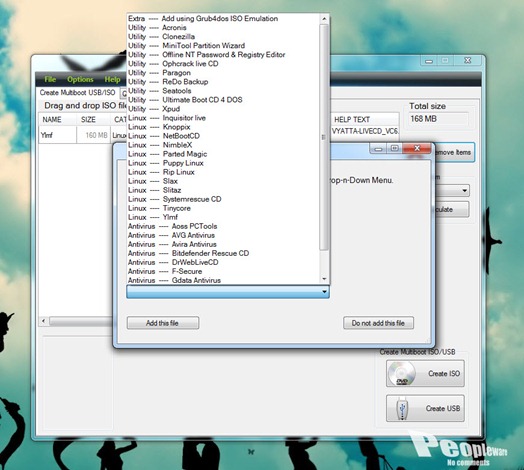This screenshot has width=524, height=470.
Task: Click Do not add this file button
Action: [378, 323]
